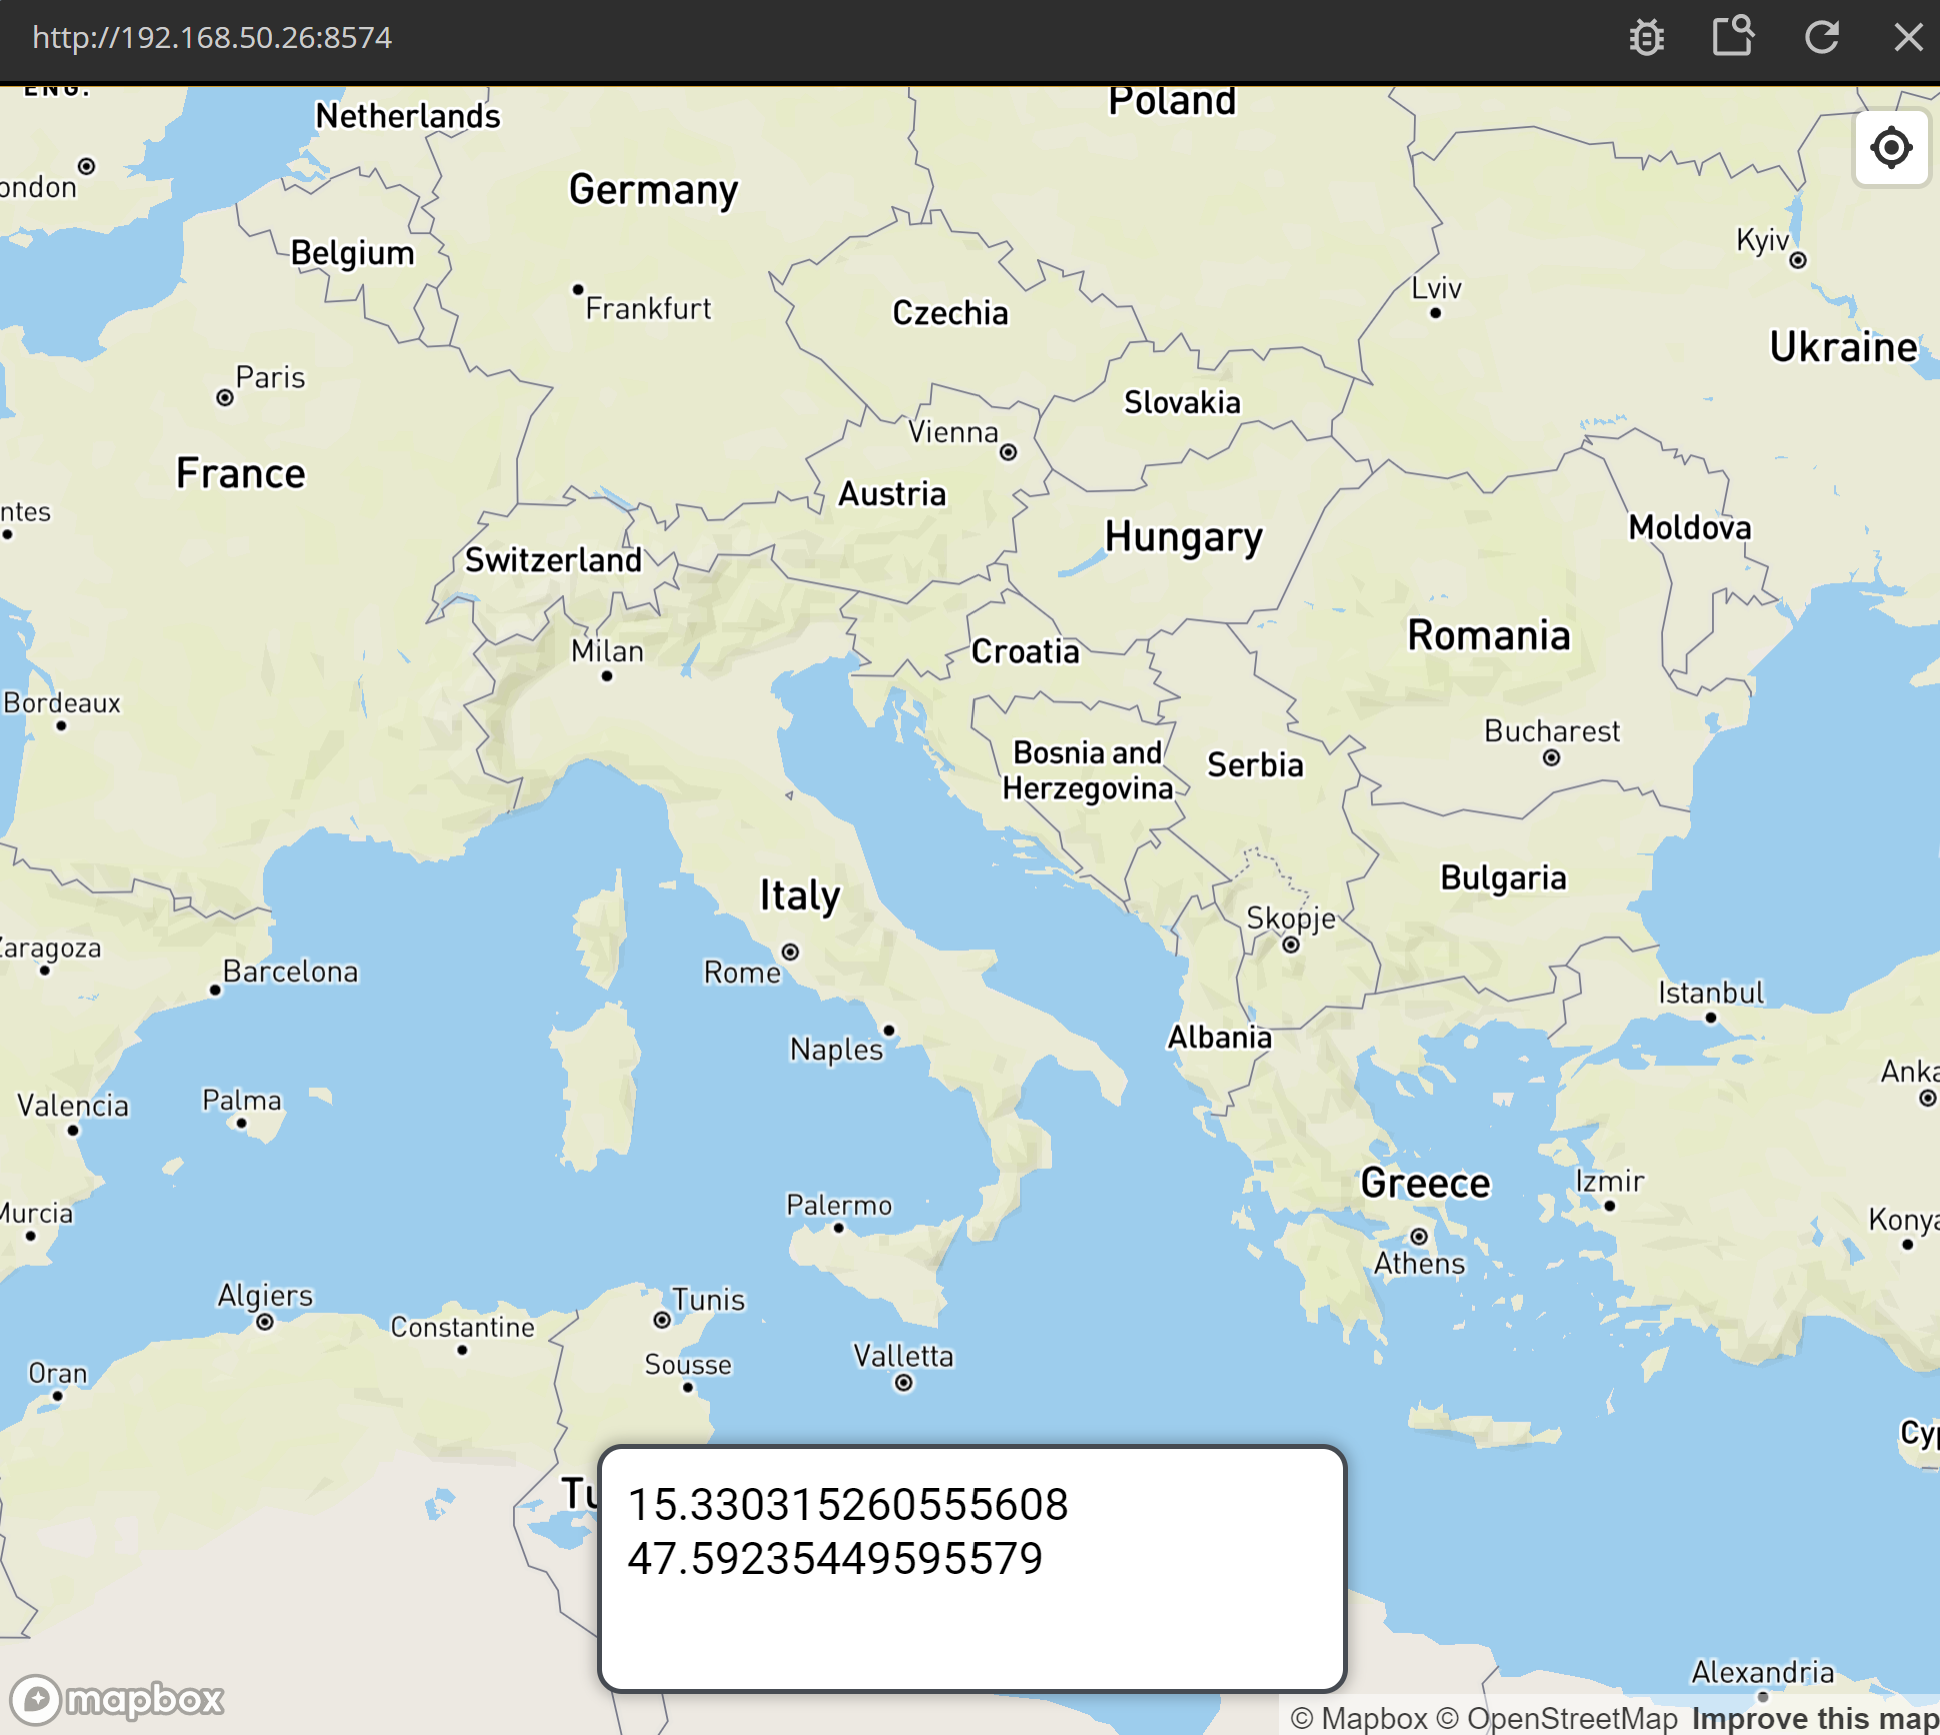Click the Germany country label
Viewport: 1940px width, 1735px height.
[653, 190]
